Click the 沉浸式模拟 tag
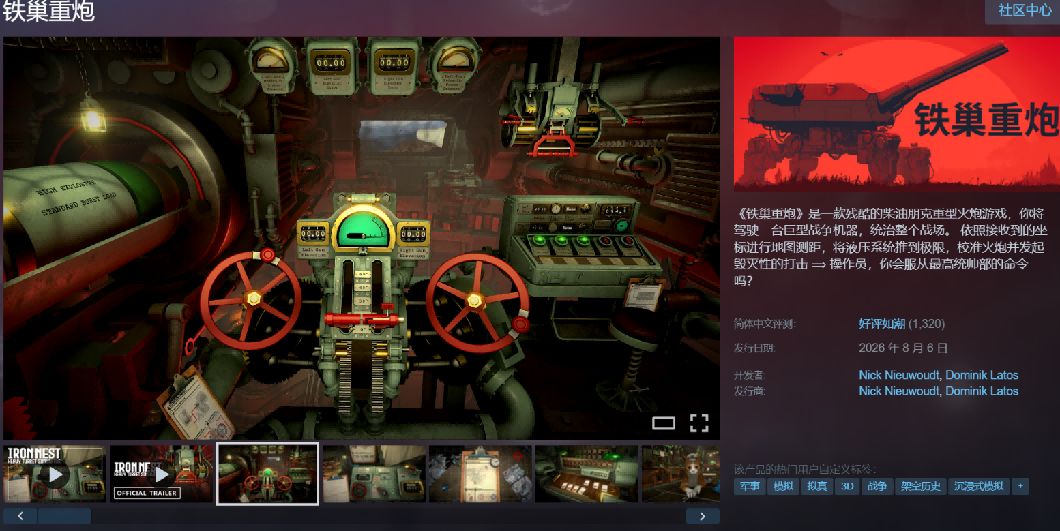 [979, 486]
